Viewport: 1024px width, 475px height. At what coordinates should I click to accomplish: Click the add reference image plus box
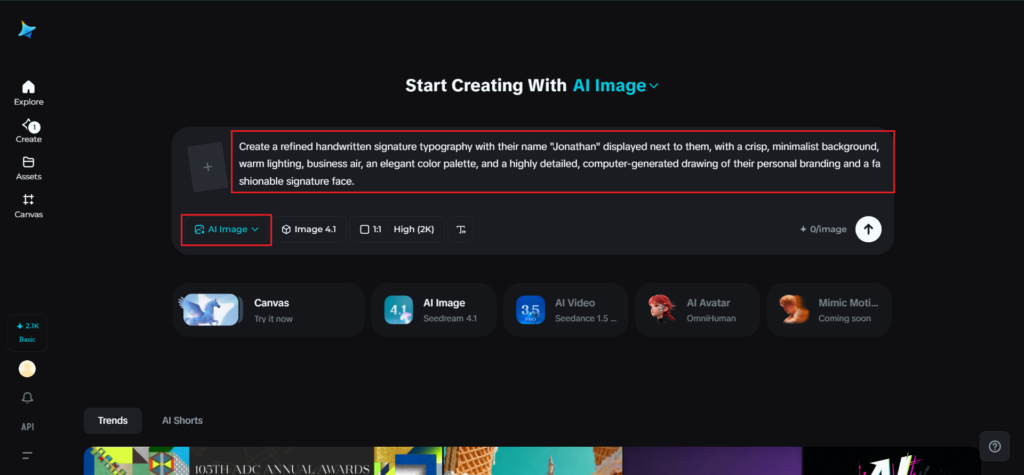208,167
